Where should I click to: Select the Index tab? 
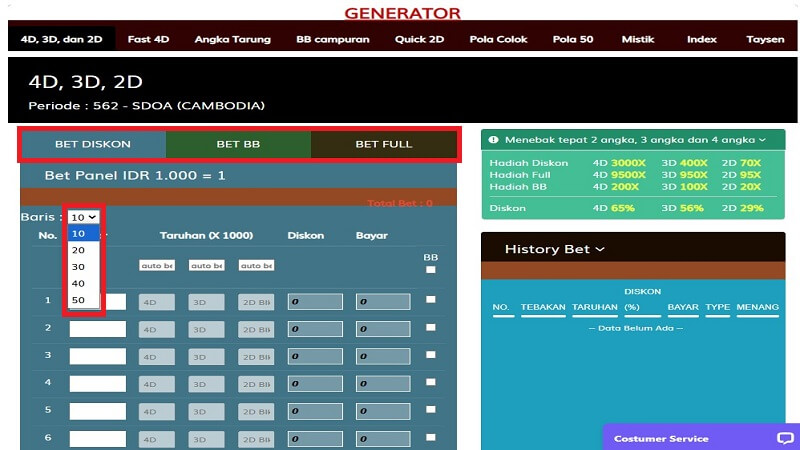[702, 39]
